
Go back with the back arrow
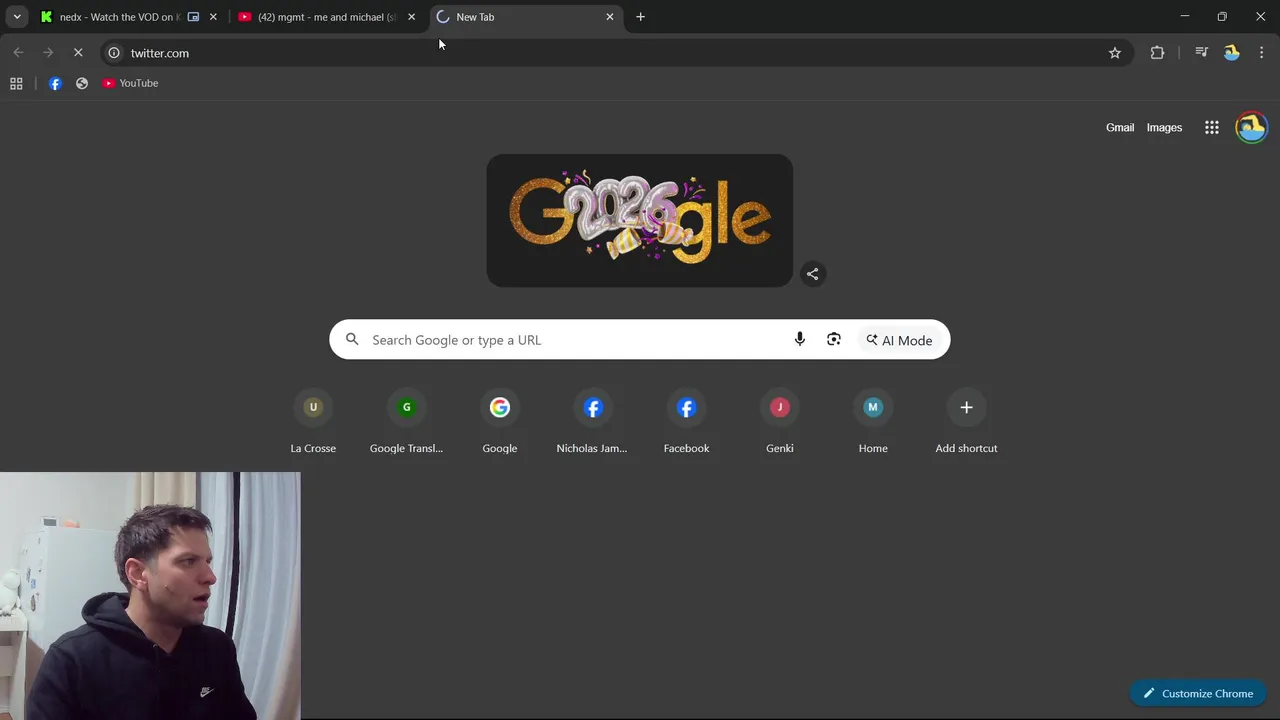pyautogui.click(x=18, y=53)
